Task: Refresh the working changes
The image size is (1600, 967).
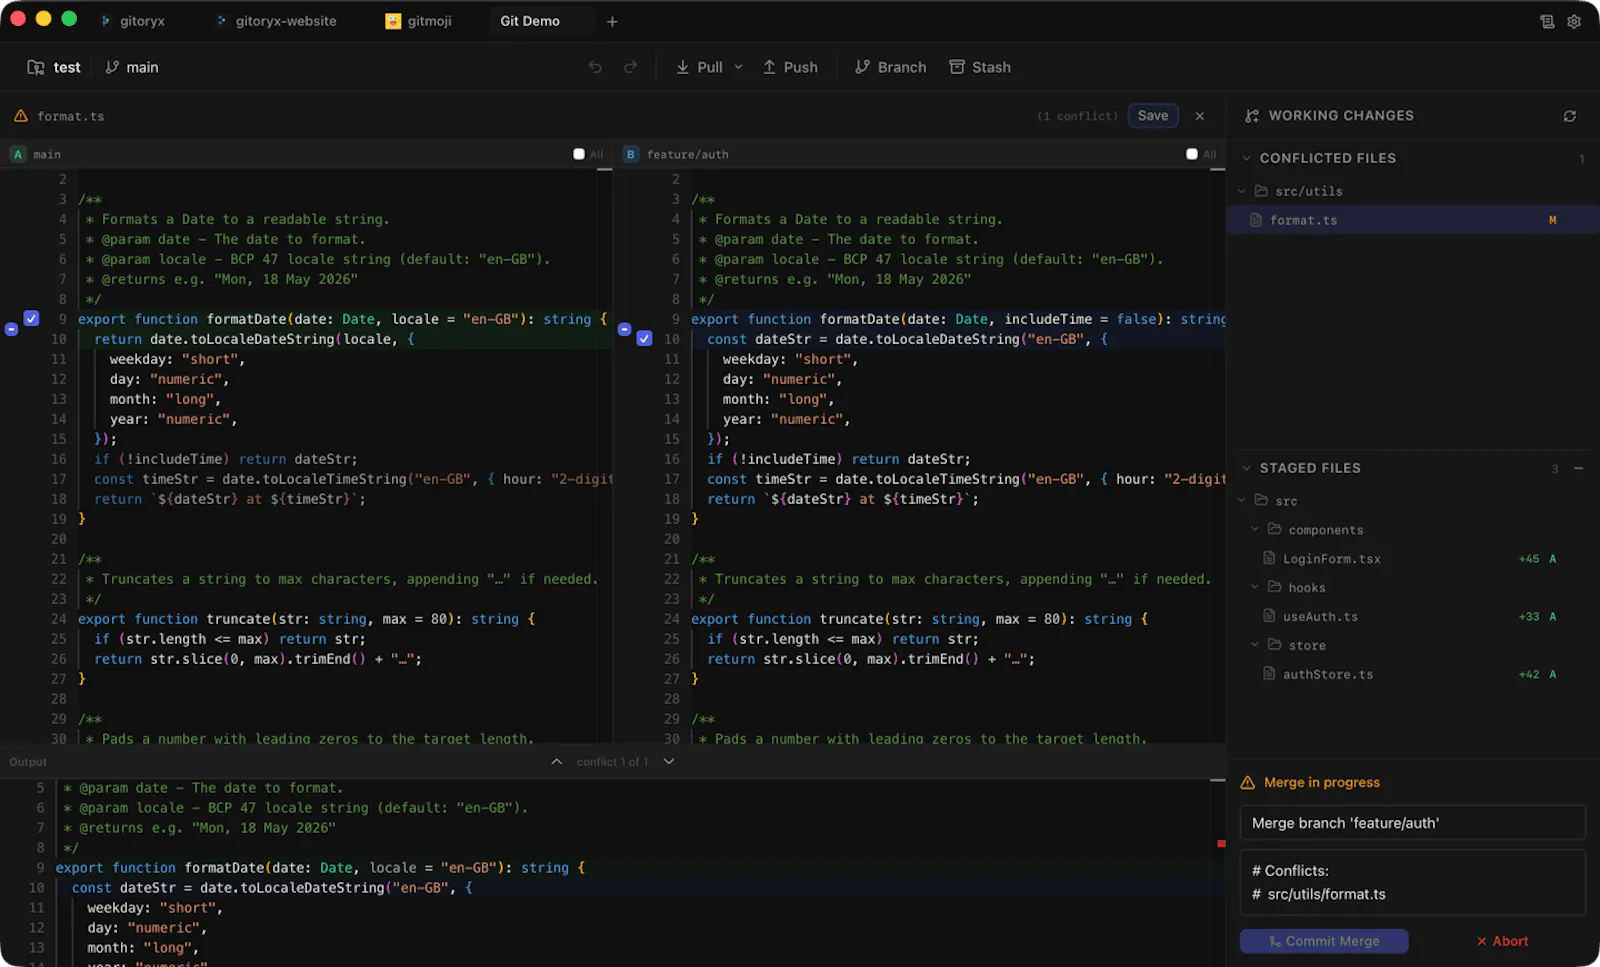Action: pos(1570,116)
